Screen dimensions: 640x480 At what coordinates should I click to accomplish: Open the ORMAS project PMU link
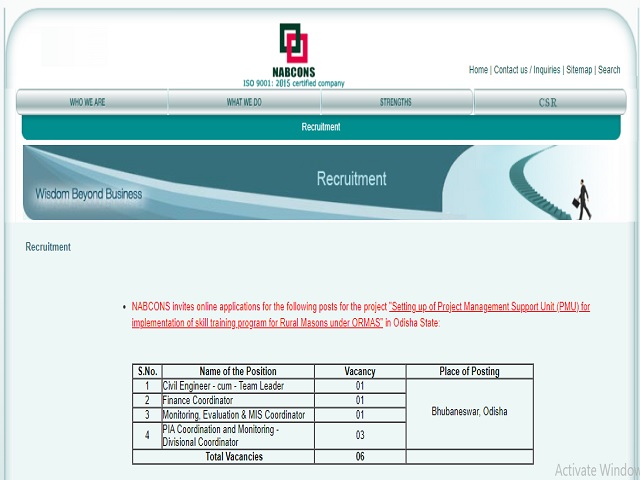pos(361,315)
